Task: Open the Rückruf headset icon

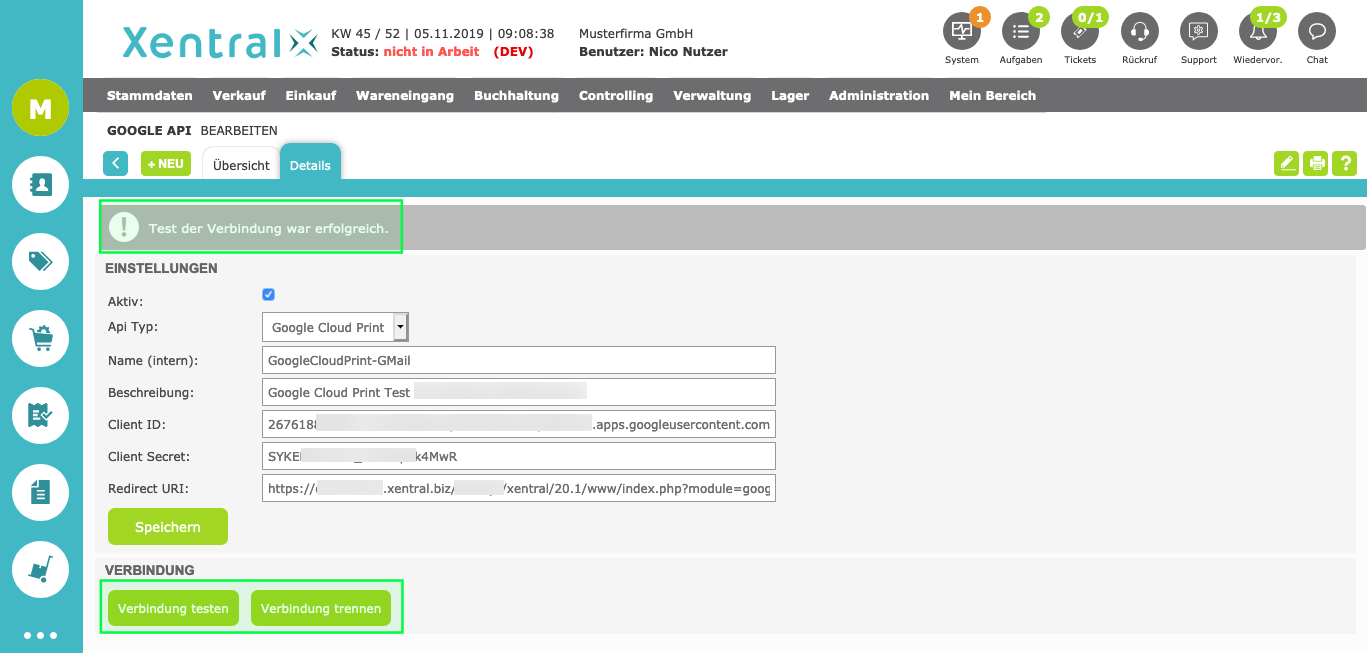Action: coord(1139,32)
